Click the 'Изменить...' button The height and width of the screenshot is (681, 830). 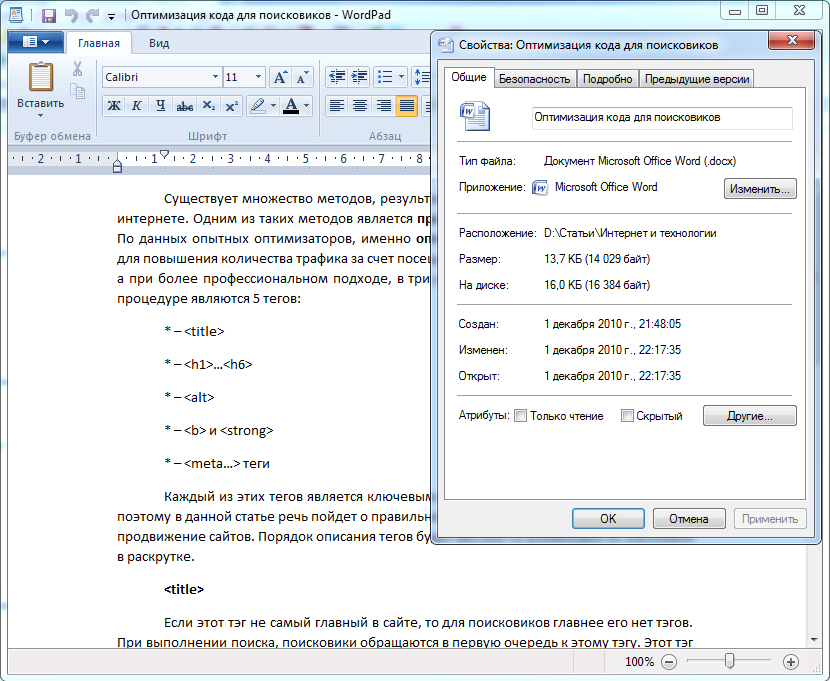[760, 188]
